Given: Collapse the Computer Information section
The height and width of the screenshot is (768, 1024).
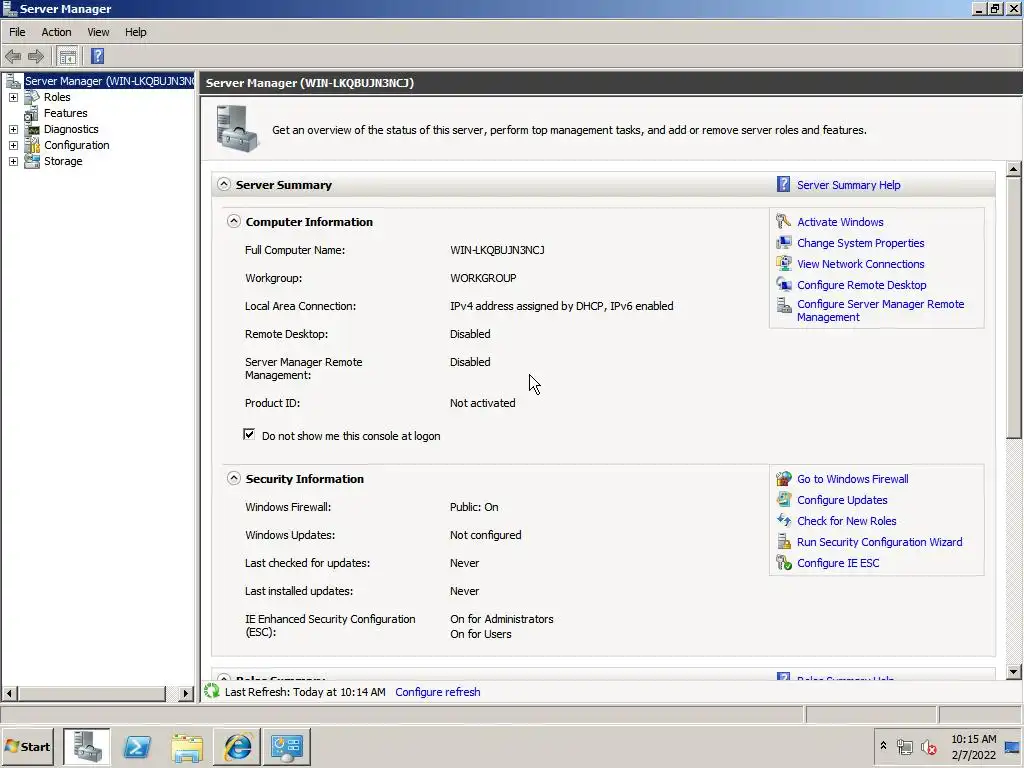Looking at the screenshot, I should (x=234, y=221).
